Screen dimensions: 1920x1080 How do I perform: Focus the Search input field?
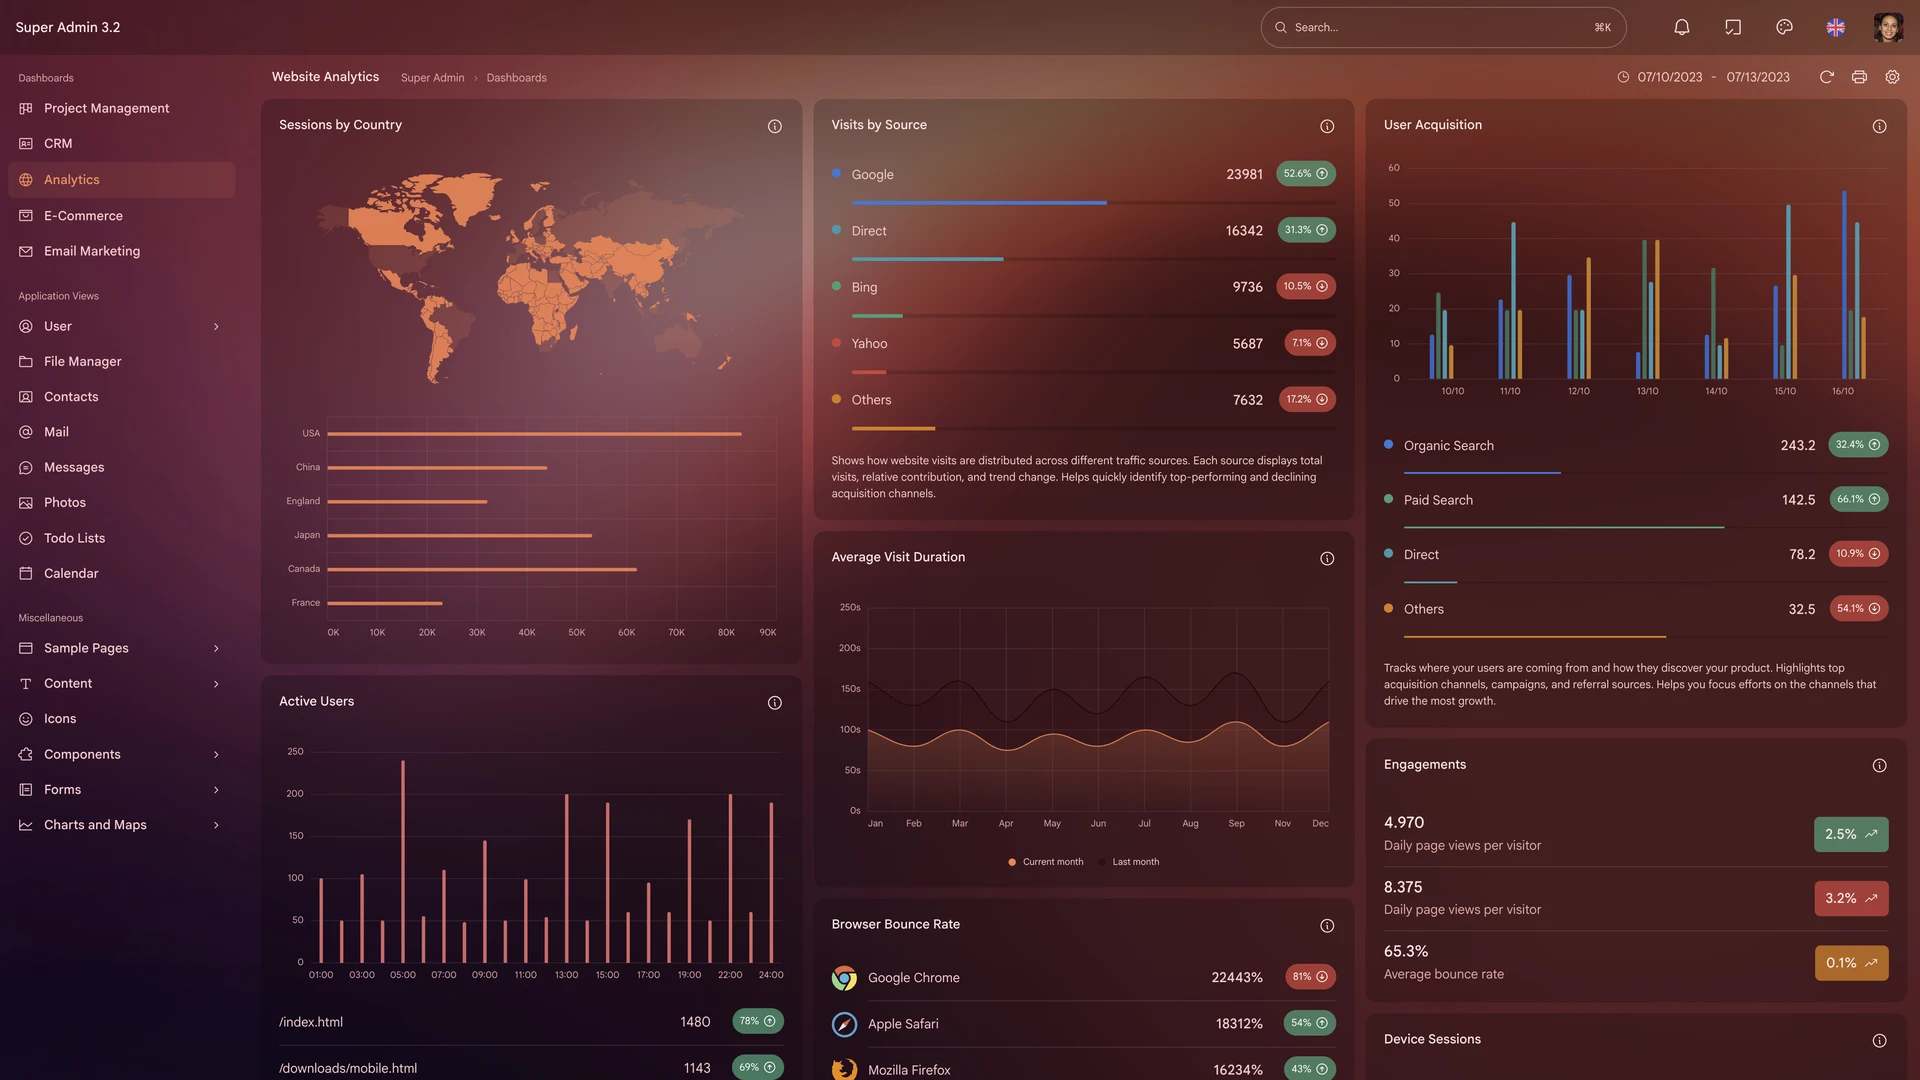pyautogui.click(x=1443, y=27)
